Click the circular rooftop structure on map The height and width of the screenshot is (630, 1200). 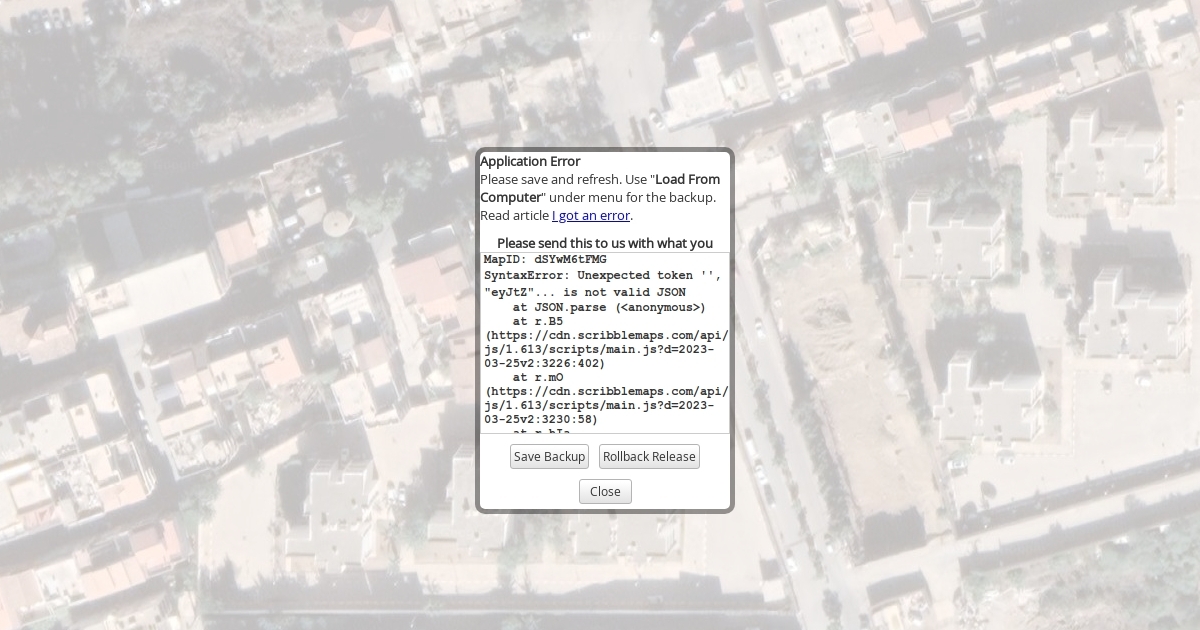[337, 219]
